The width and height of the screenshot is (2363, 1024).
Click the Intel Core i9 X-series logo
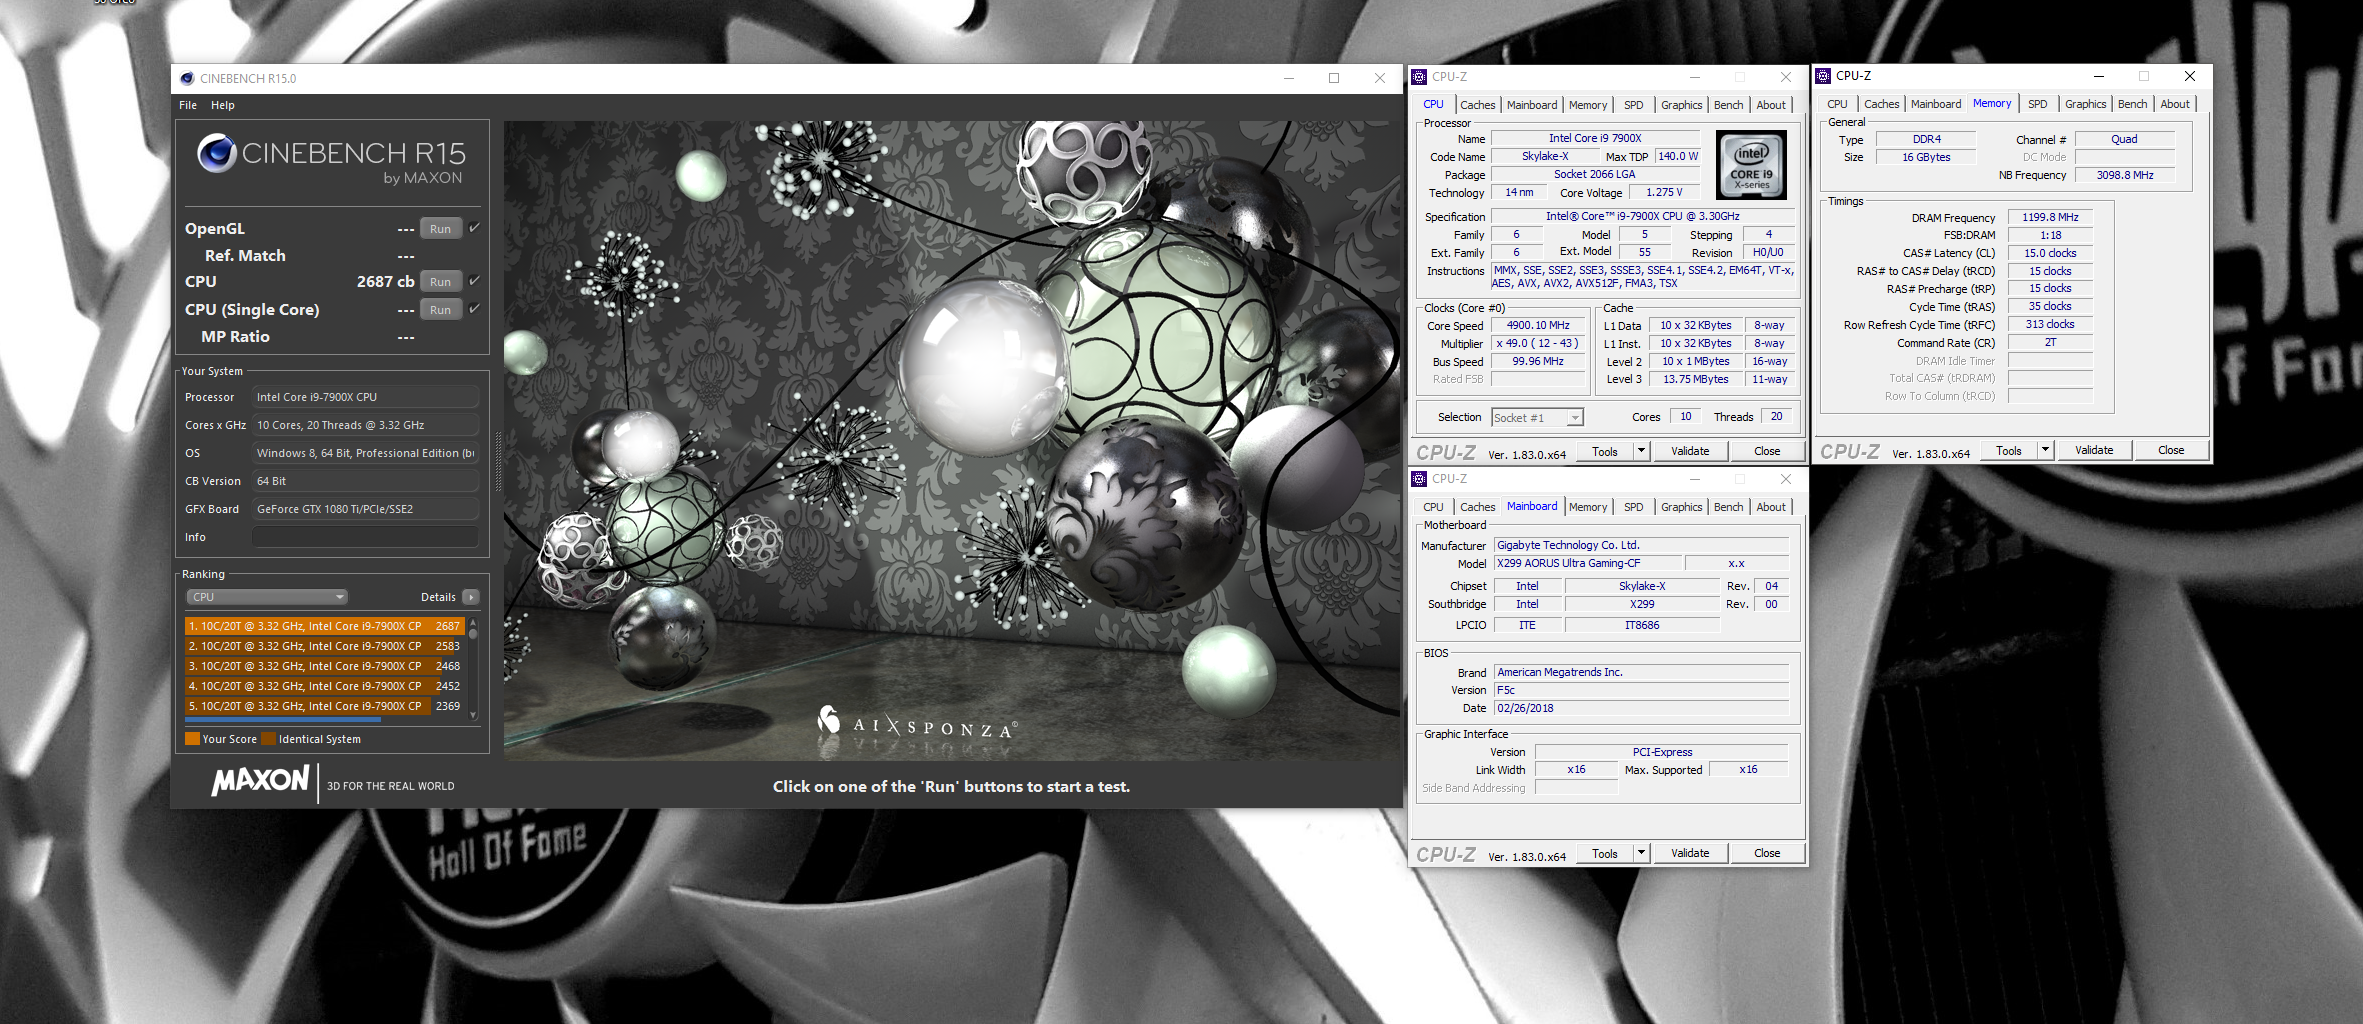pos(1751,165)
